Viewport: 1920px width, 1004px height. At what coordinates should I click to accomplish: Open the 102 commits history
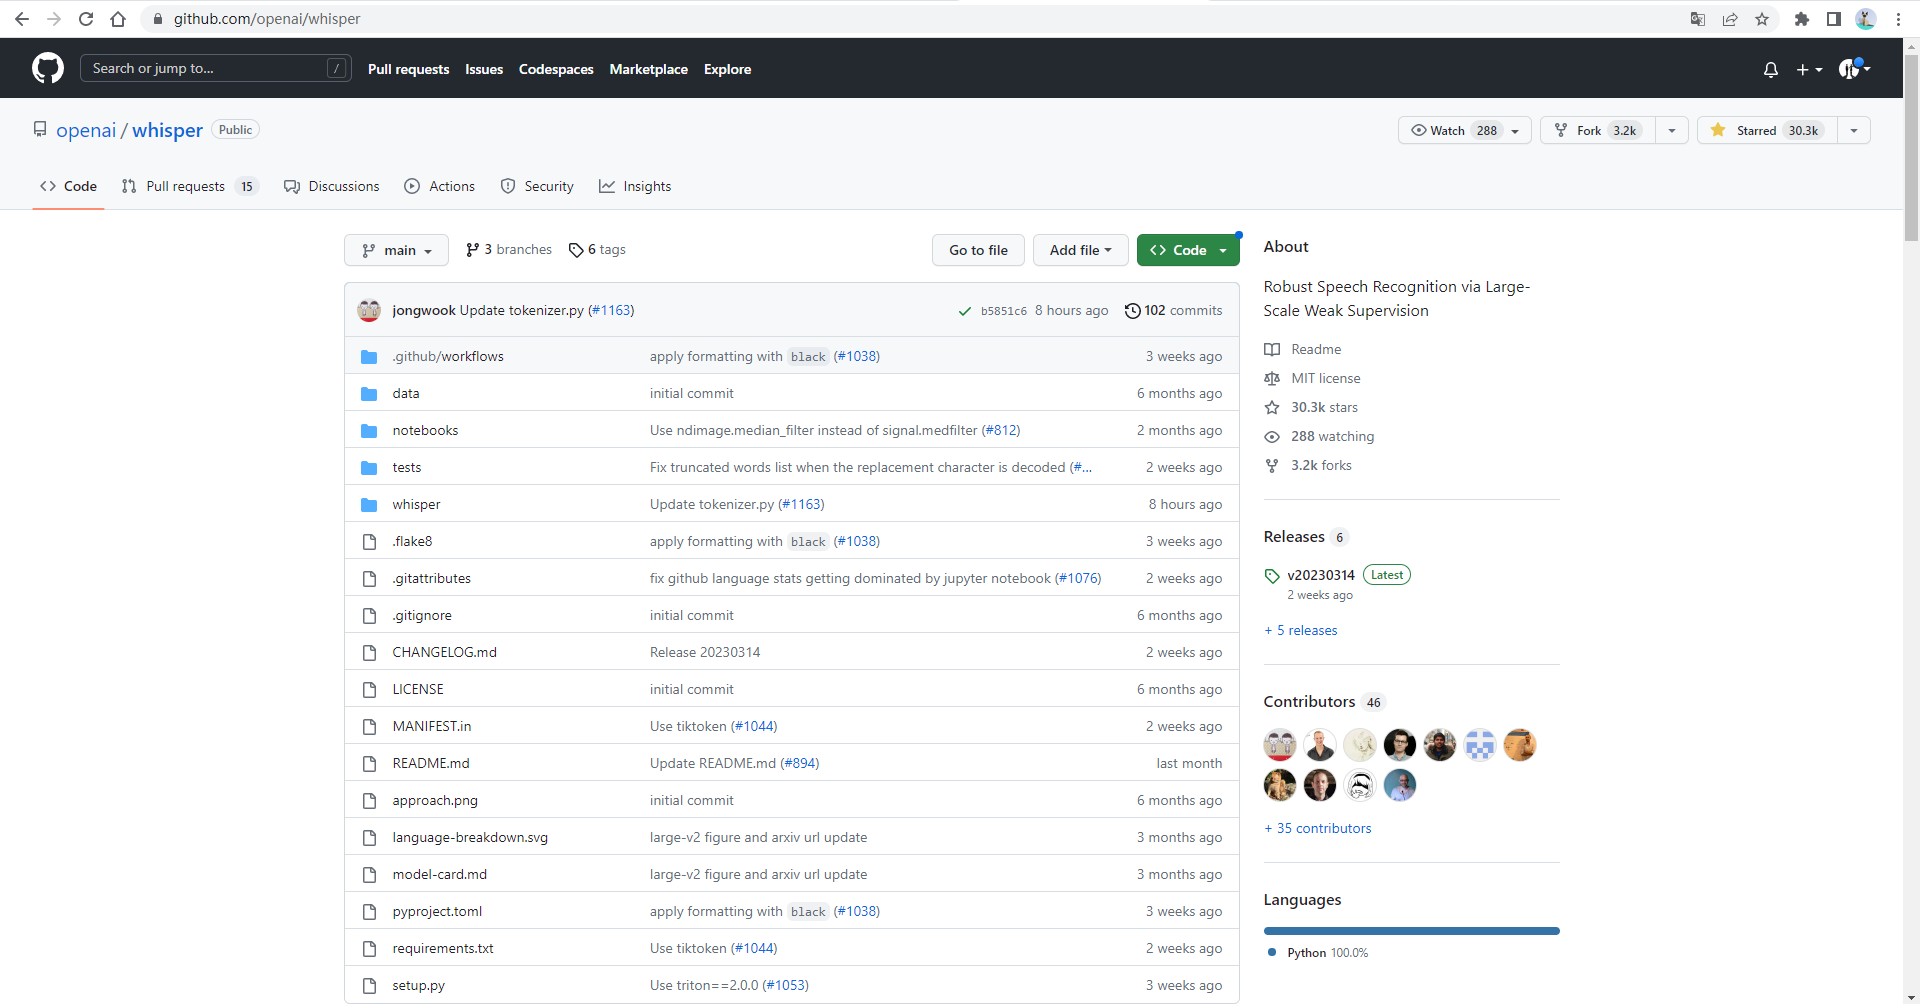coord(1173,311)
